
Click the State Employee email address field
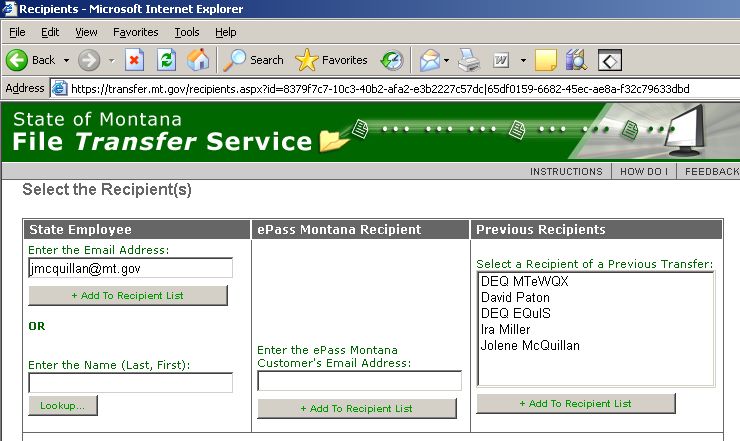pos(130,268)
